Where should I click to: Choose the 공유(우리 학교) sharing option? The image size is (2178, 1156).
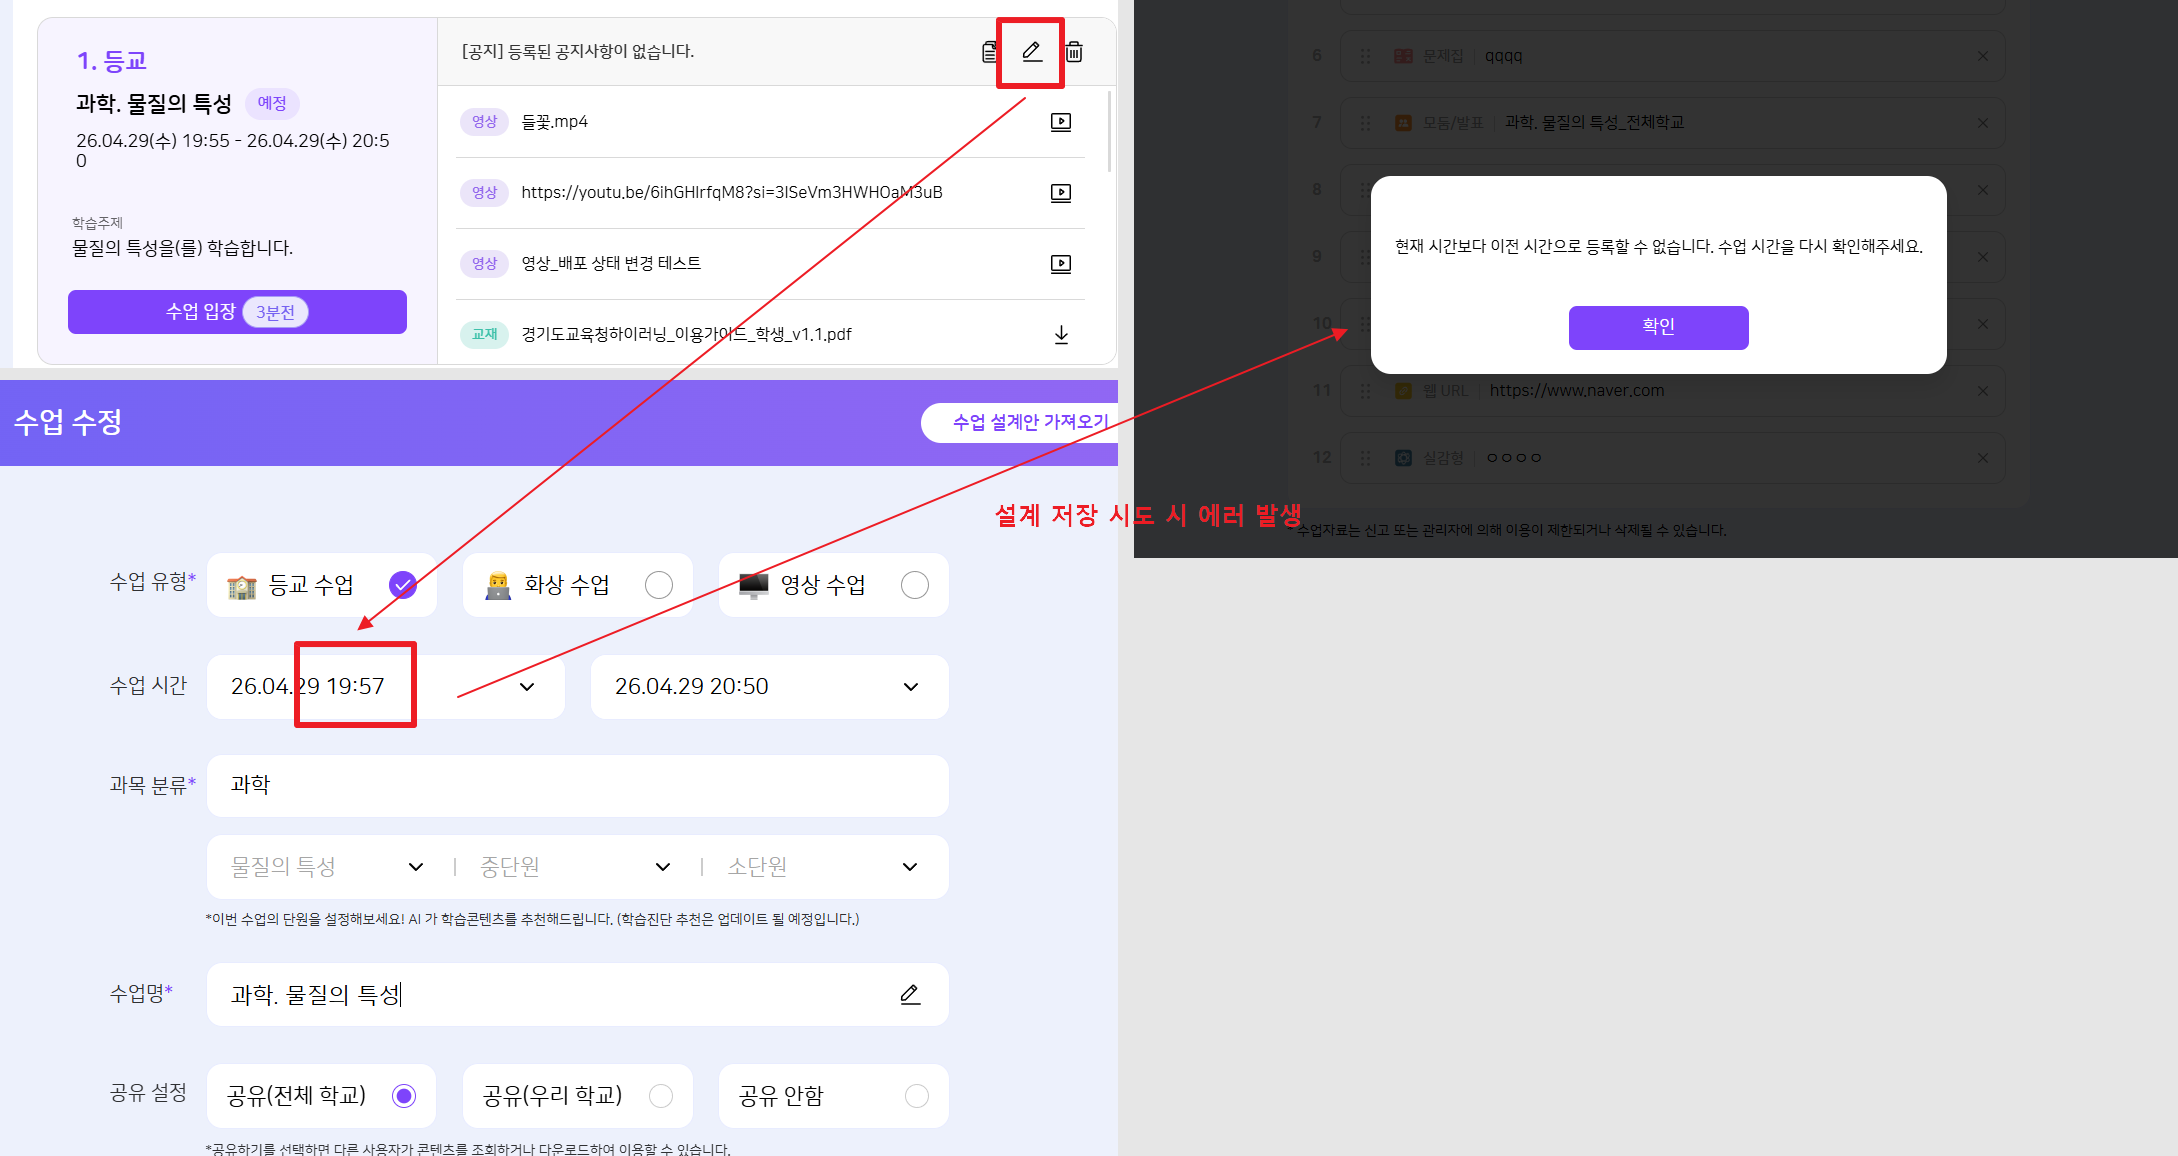point(660,1096)
